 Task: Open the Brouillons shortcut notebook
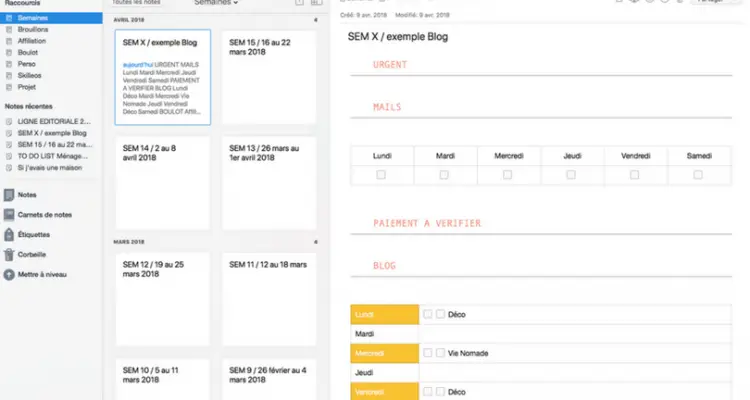[33, 31]
